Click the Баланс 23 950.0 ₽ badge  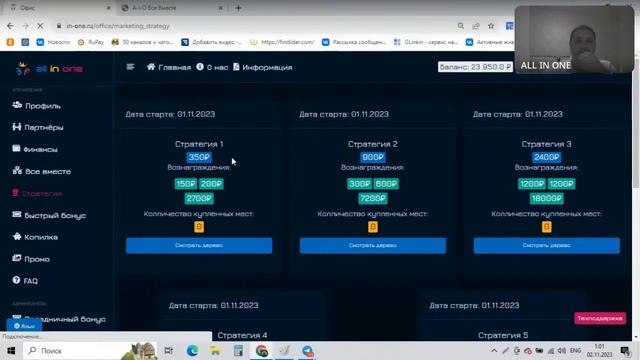(475, 67)
